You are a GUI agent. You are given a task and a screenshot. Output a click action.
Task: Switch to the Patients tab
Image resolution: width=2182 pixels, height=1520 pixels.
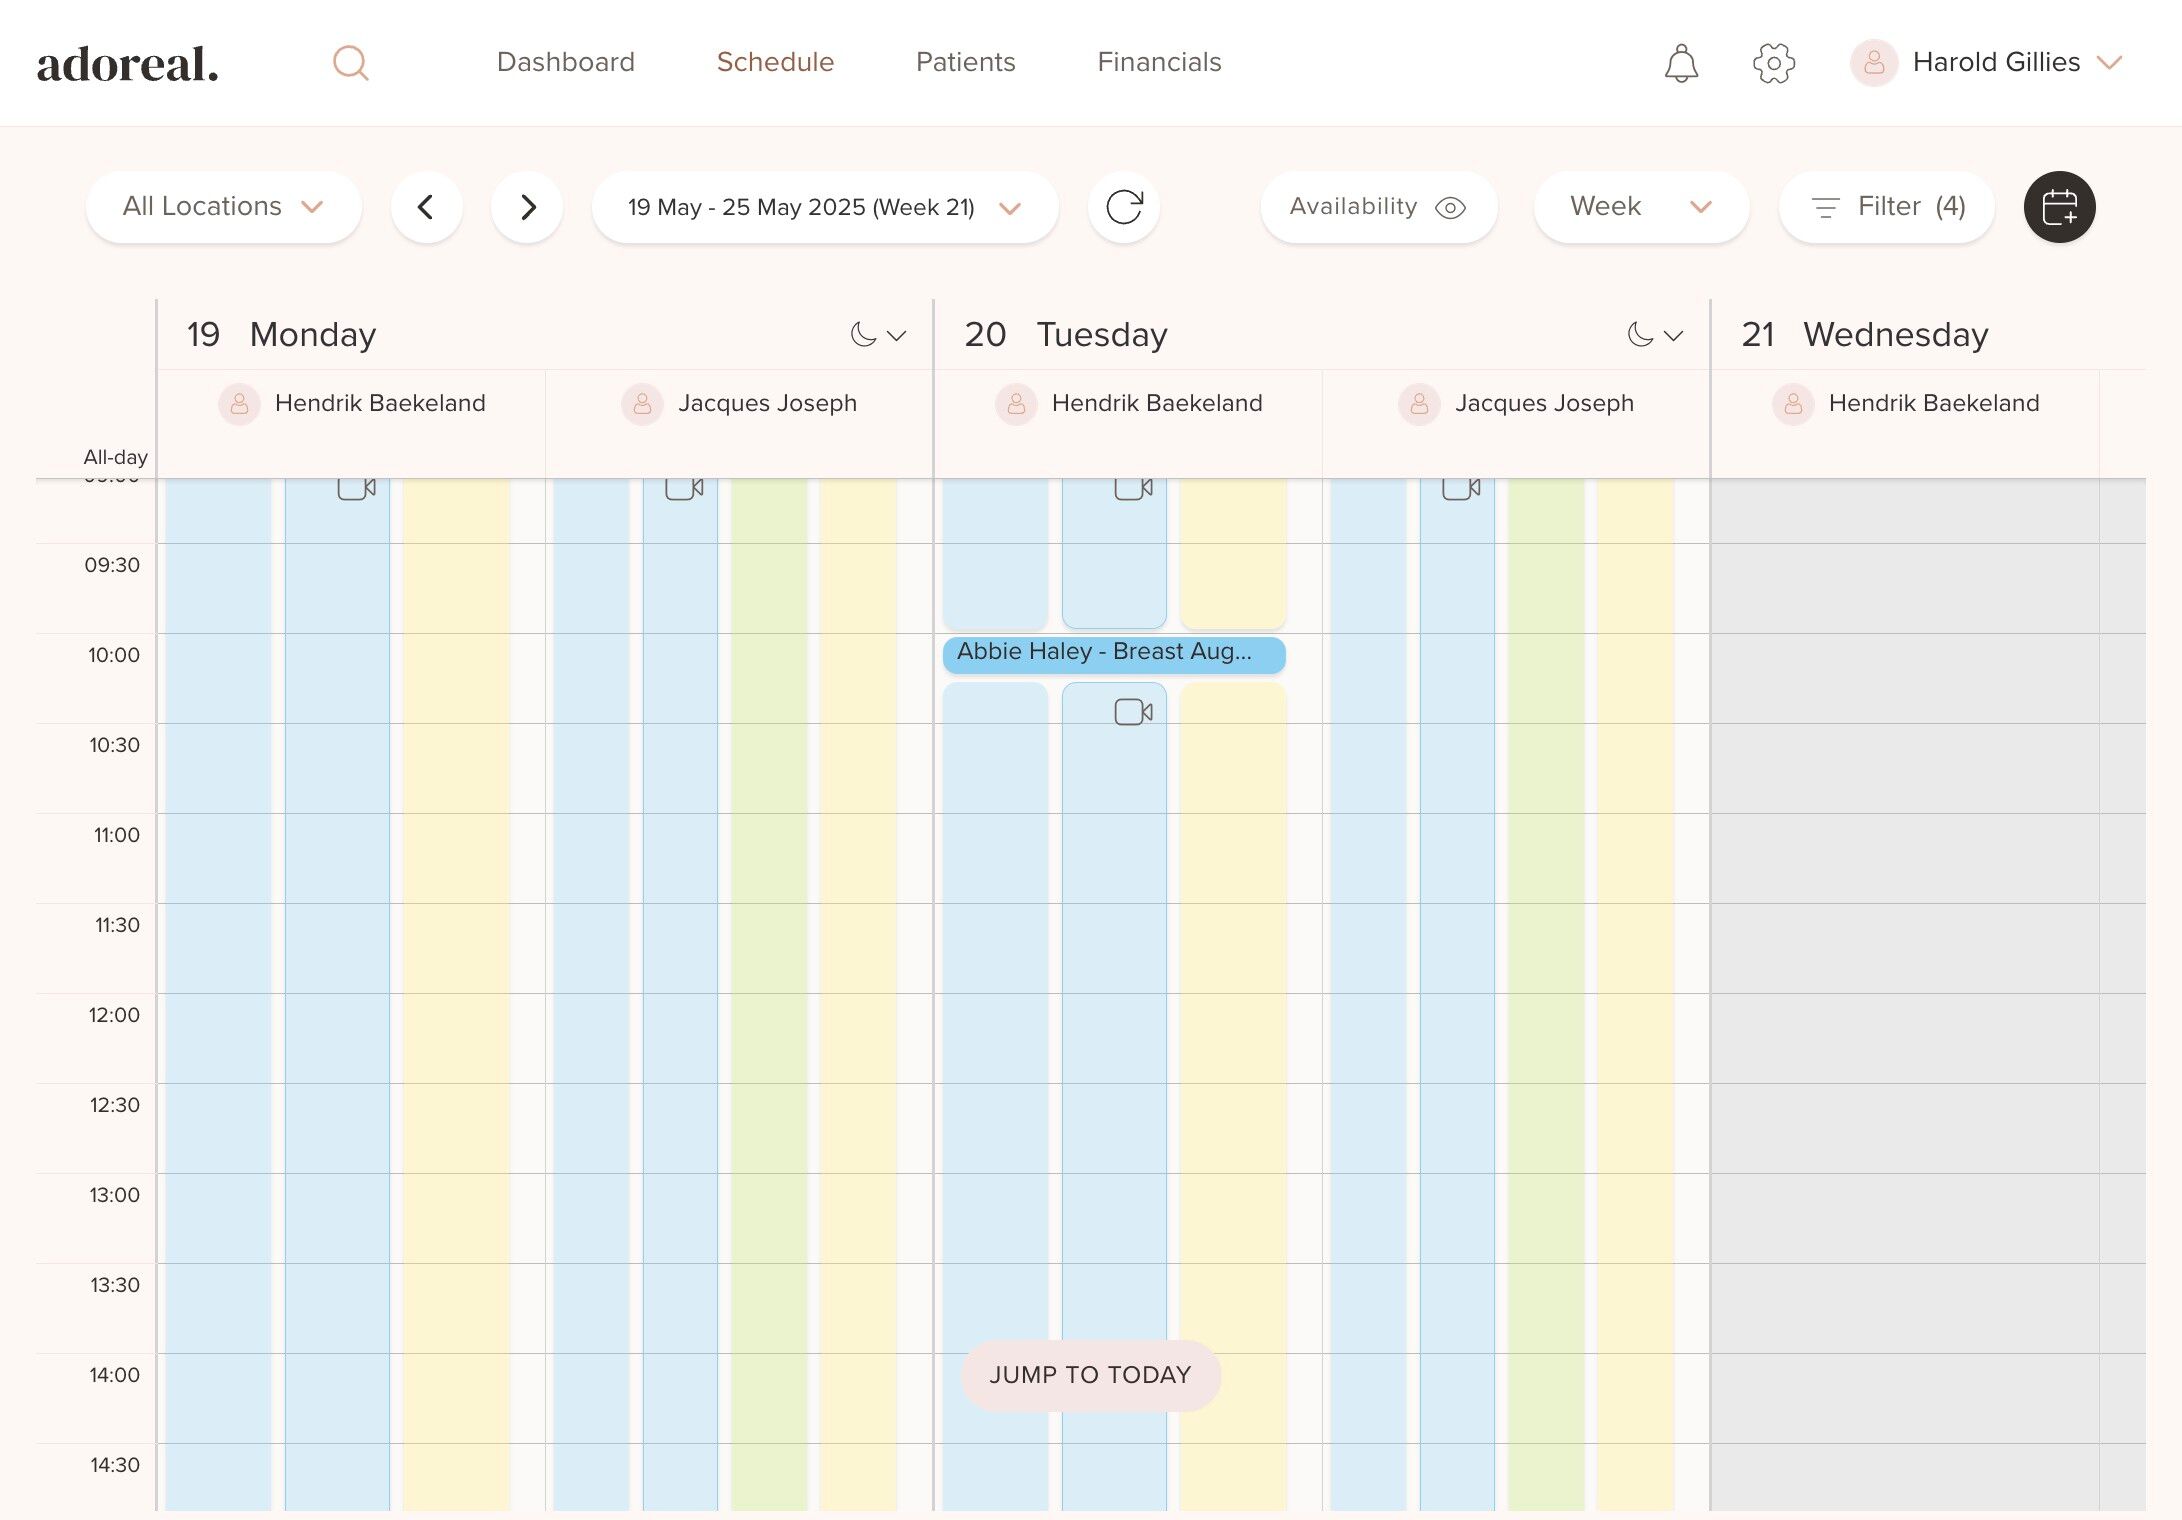click(x=966, y=62)
